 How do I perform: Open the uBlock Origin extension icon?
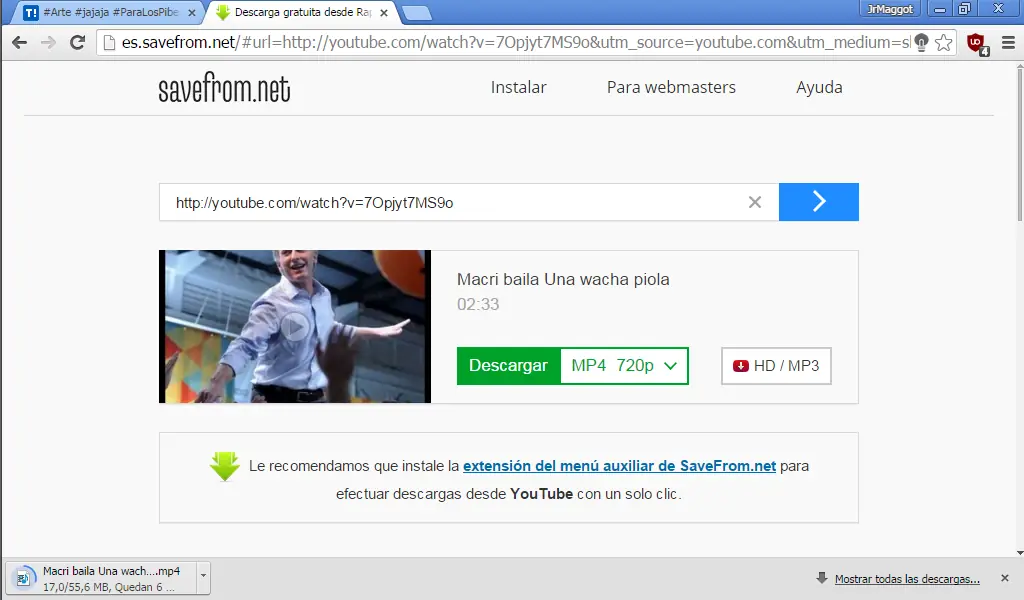click(x=978, y=44)
